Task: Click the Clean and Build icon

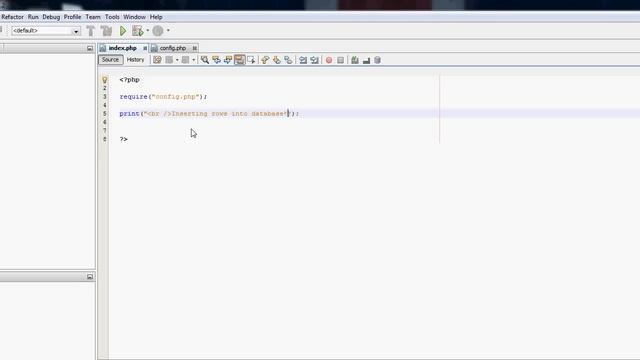Action: pyautogui.click(x=107, y=31)
